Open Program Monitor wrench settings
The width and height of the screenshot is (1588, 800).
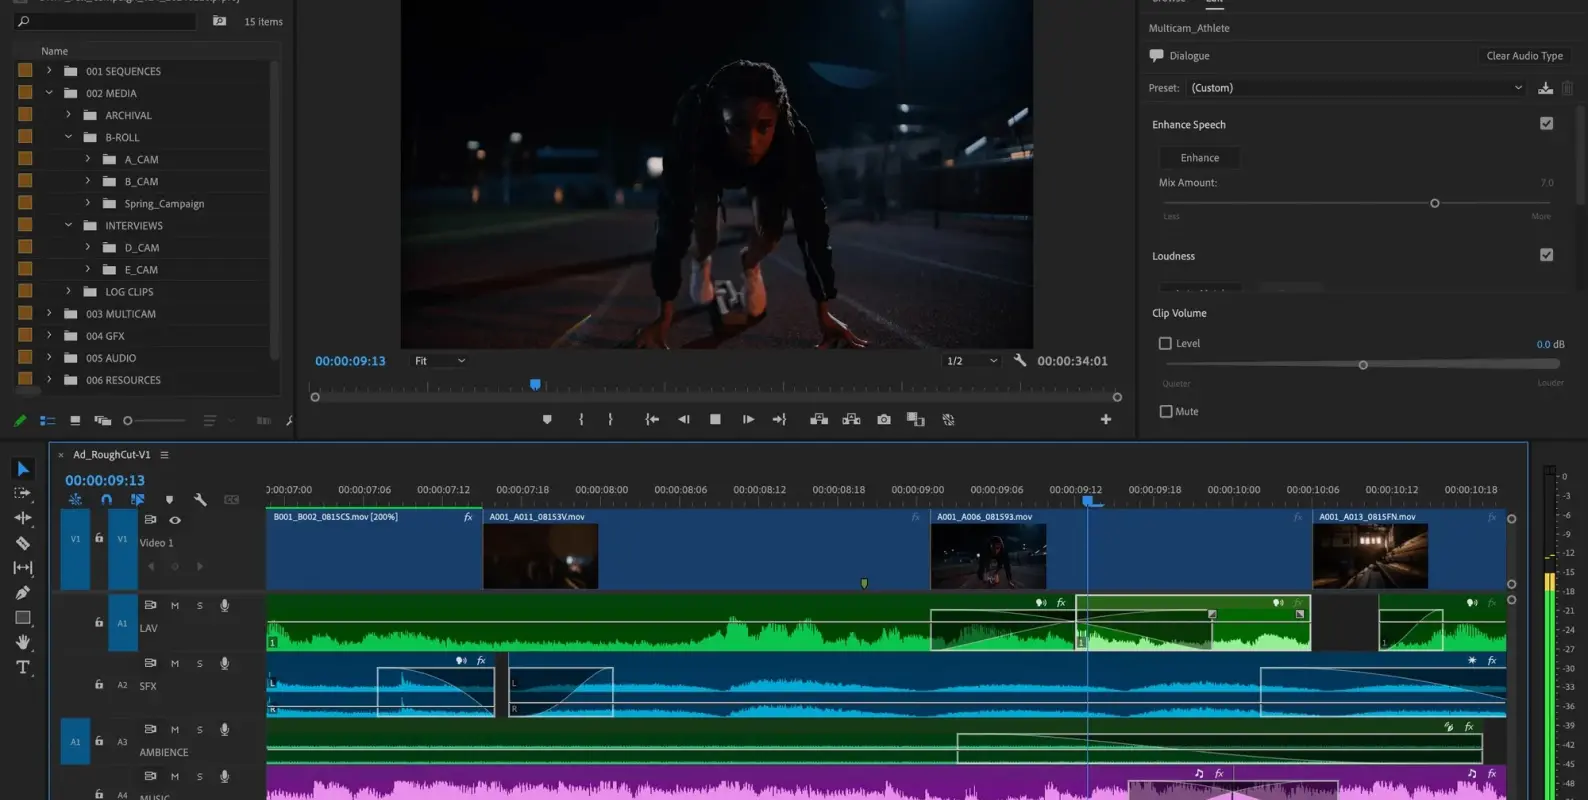tap(1020, 360)
